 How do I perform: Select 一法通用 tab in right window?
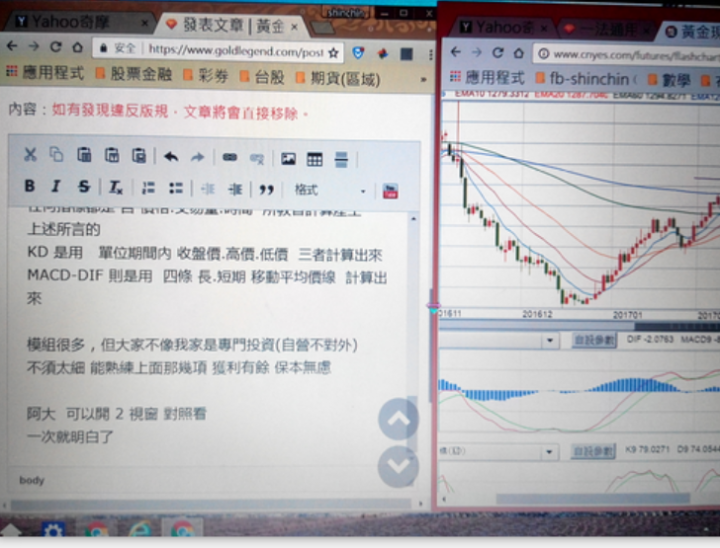pyautogui.click(x=606, y=30)
